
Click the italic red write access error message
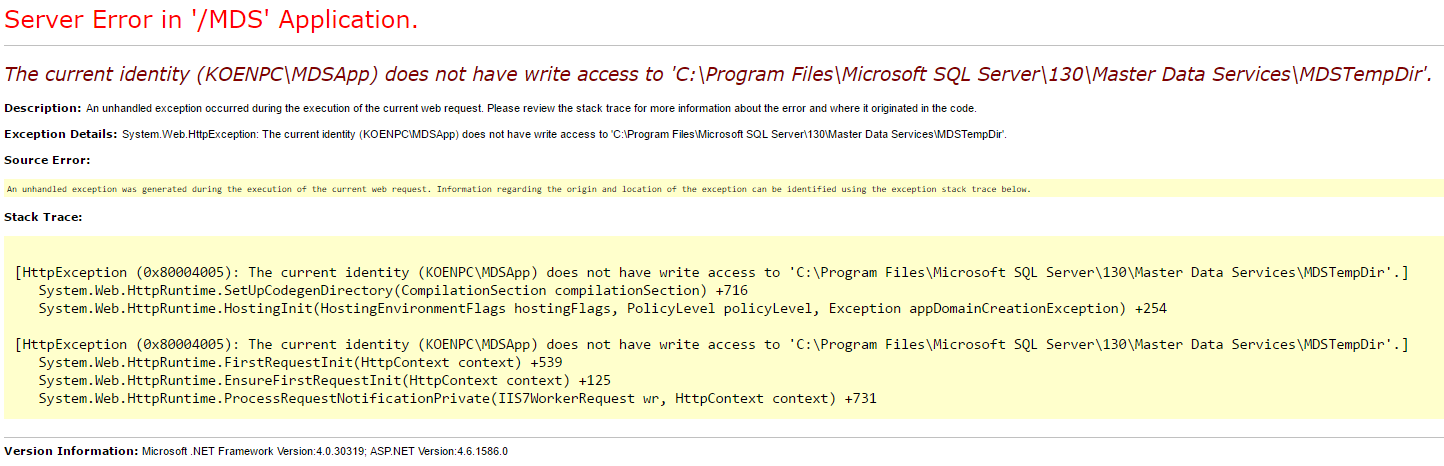pyautogui.click(x=719, y=74)
